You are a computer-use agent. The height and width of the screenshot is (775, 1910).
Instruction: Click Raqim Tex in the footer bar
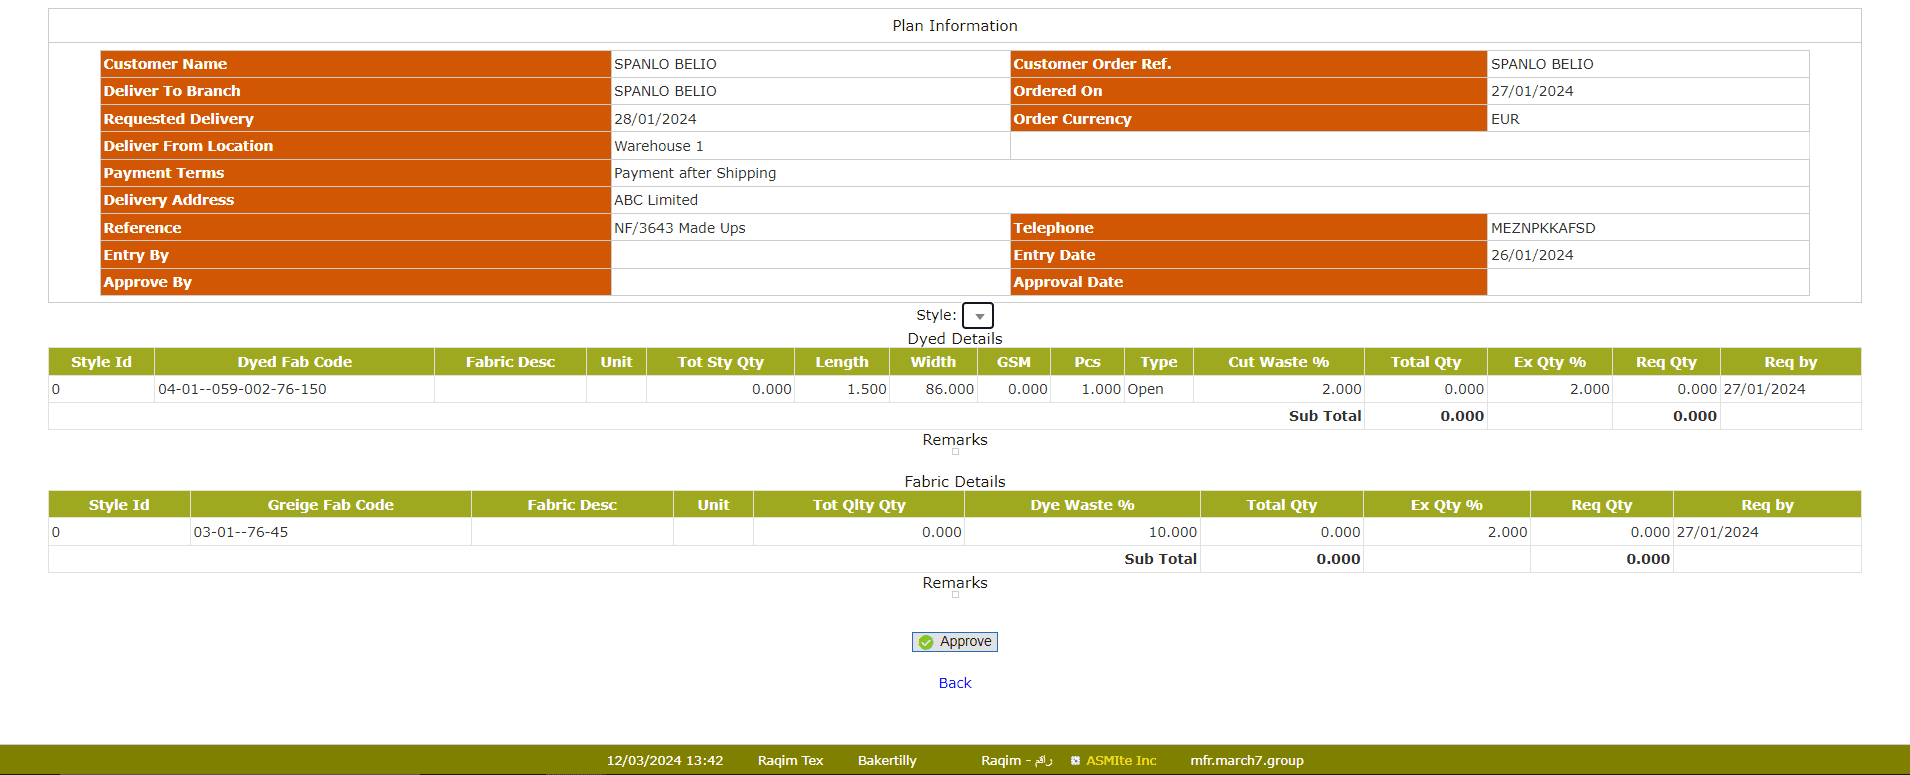tap(790, 760)
